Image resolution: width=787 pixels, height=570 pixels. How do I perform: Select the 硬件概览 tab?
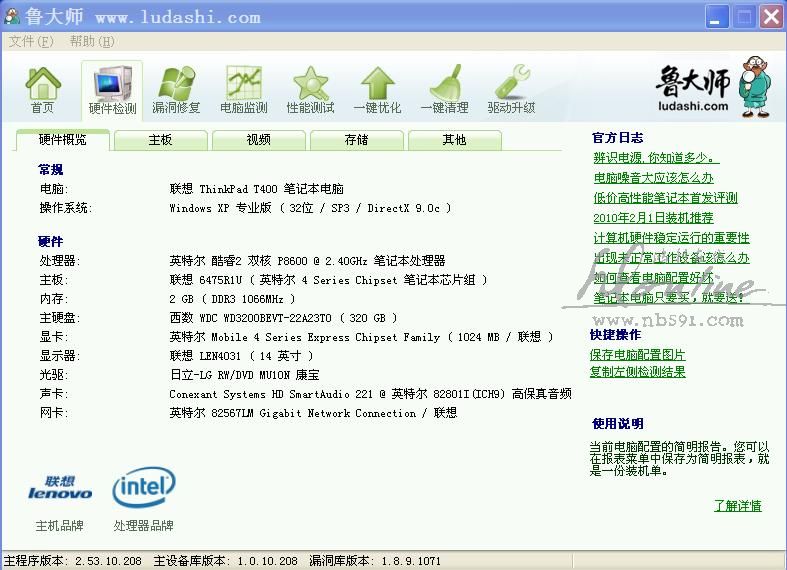coord(63,139)
